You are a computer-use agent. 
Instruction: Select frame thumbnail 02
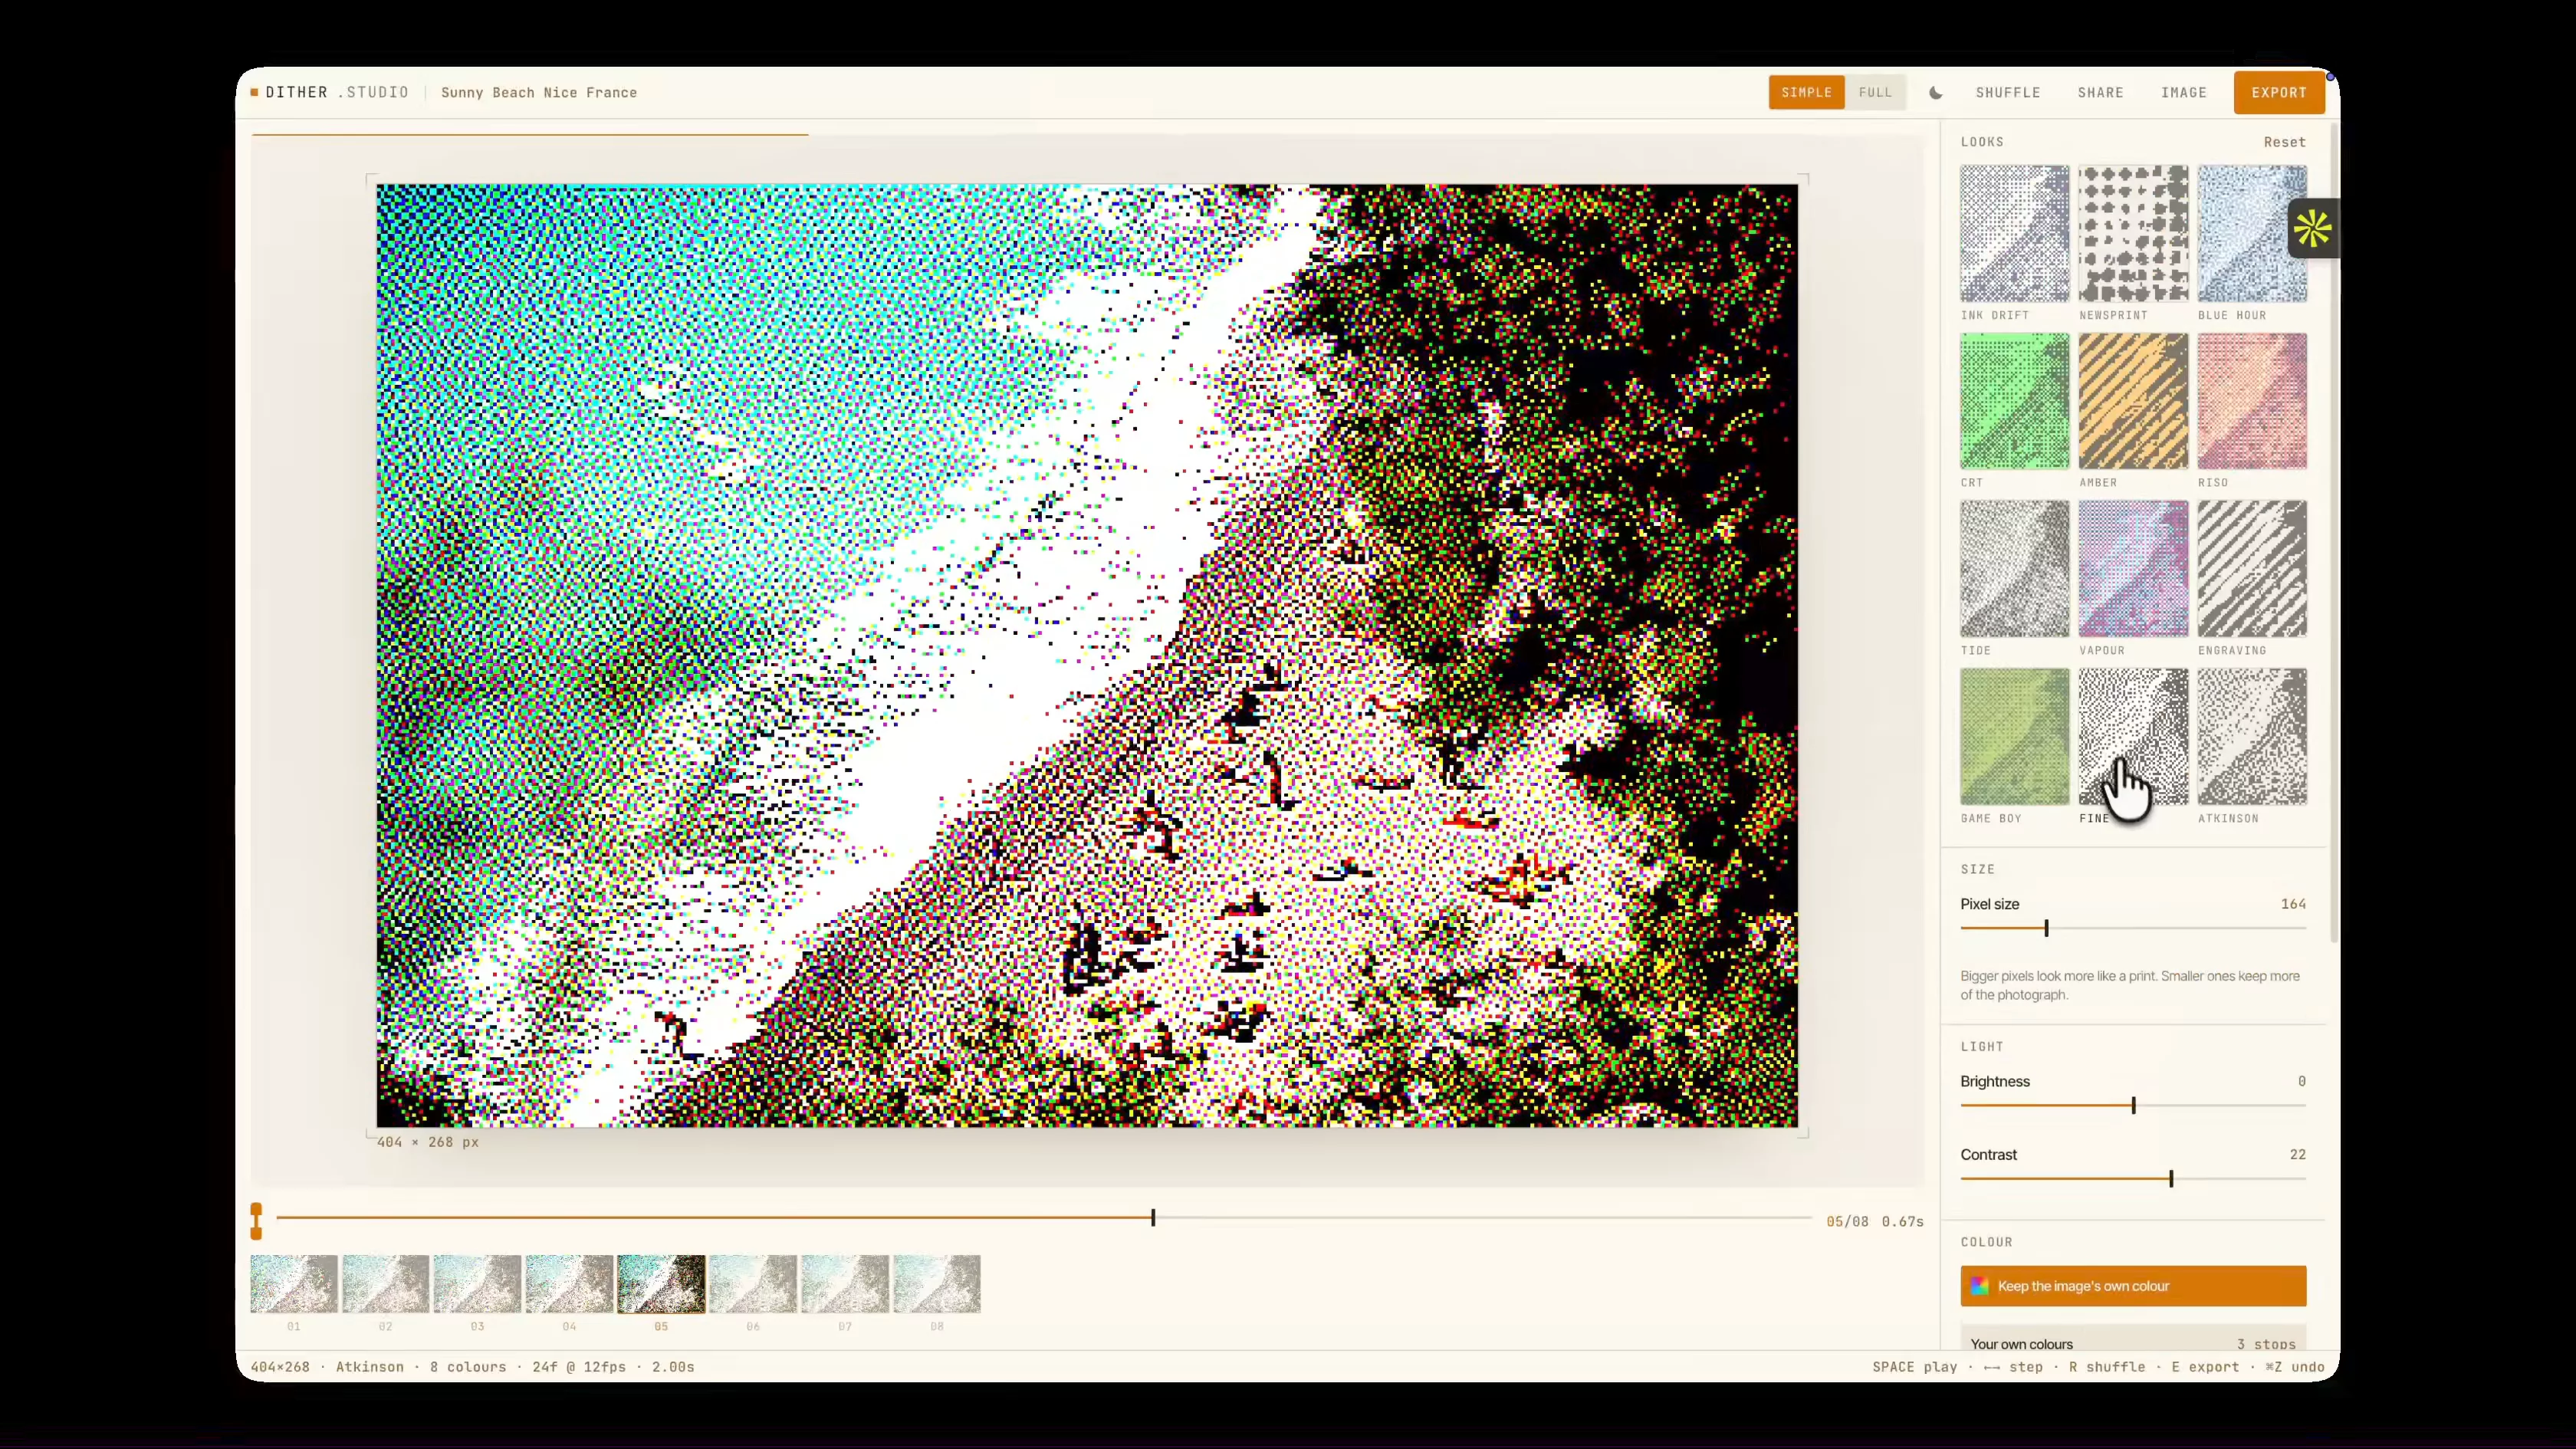(385, 1284)
